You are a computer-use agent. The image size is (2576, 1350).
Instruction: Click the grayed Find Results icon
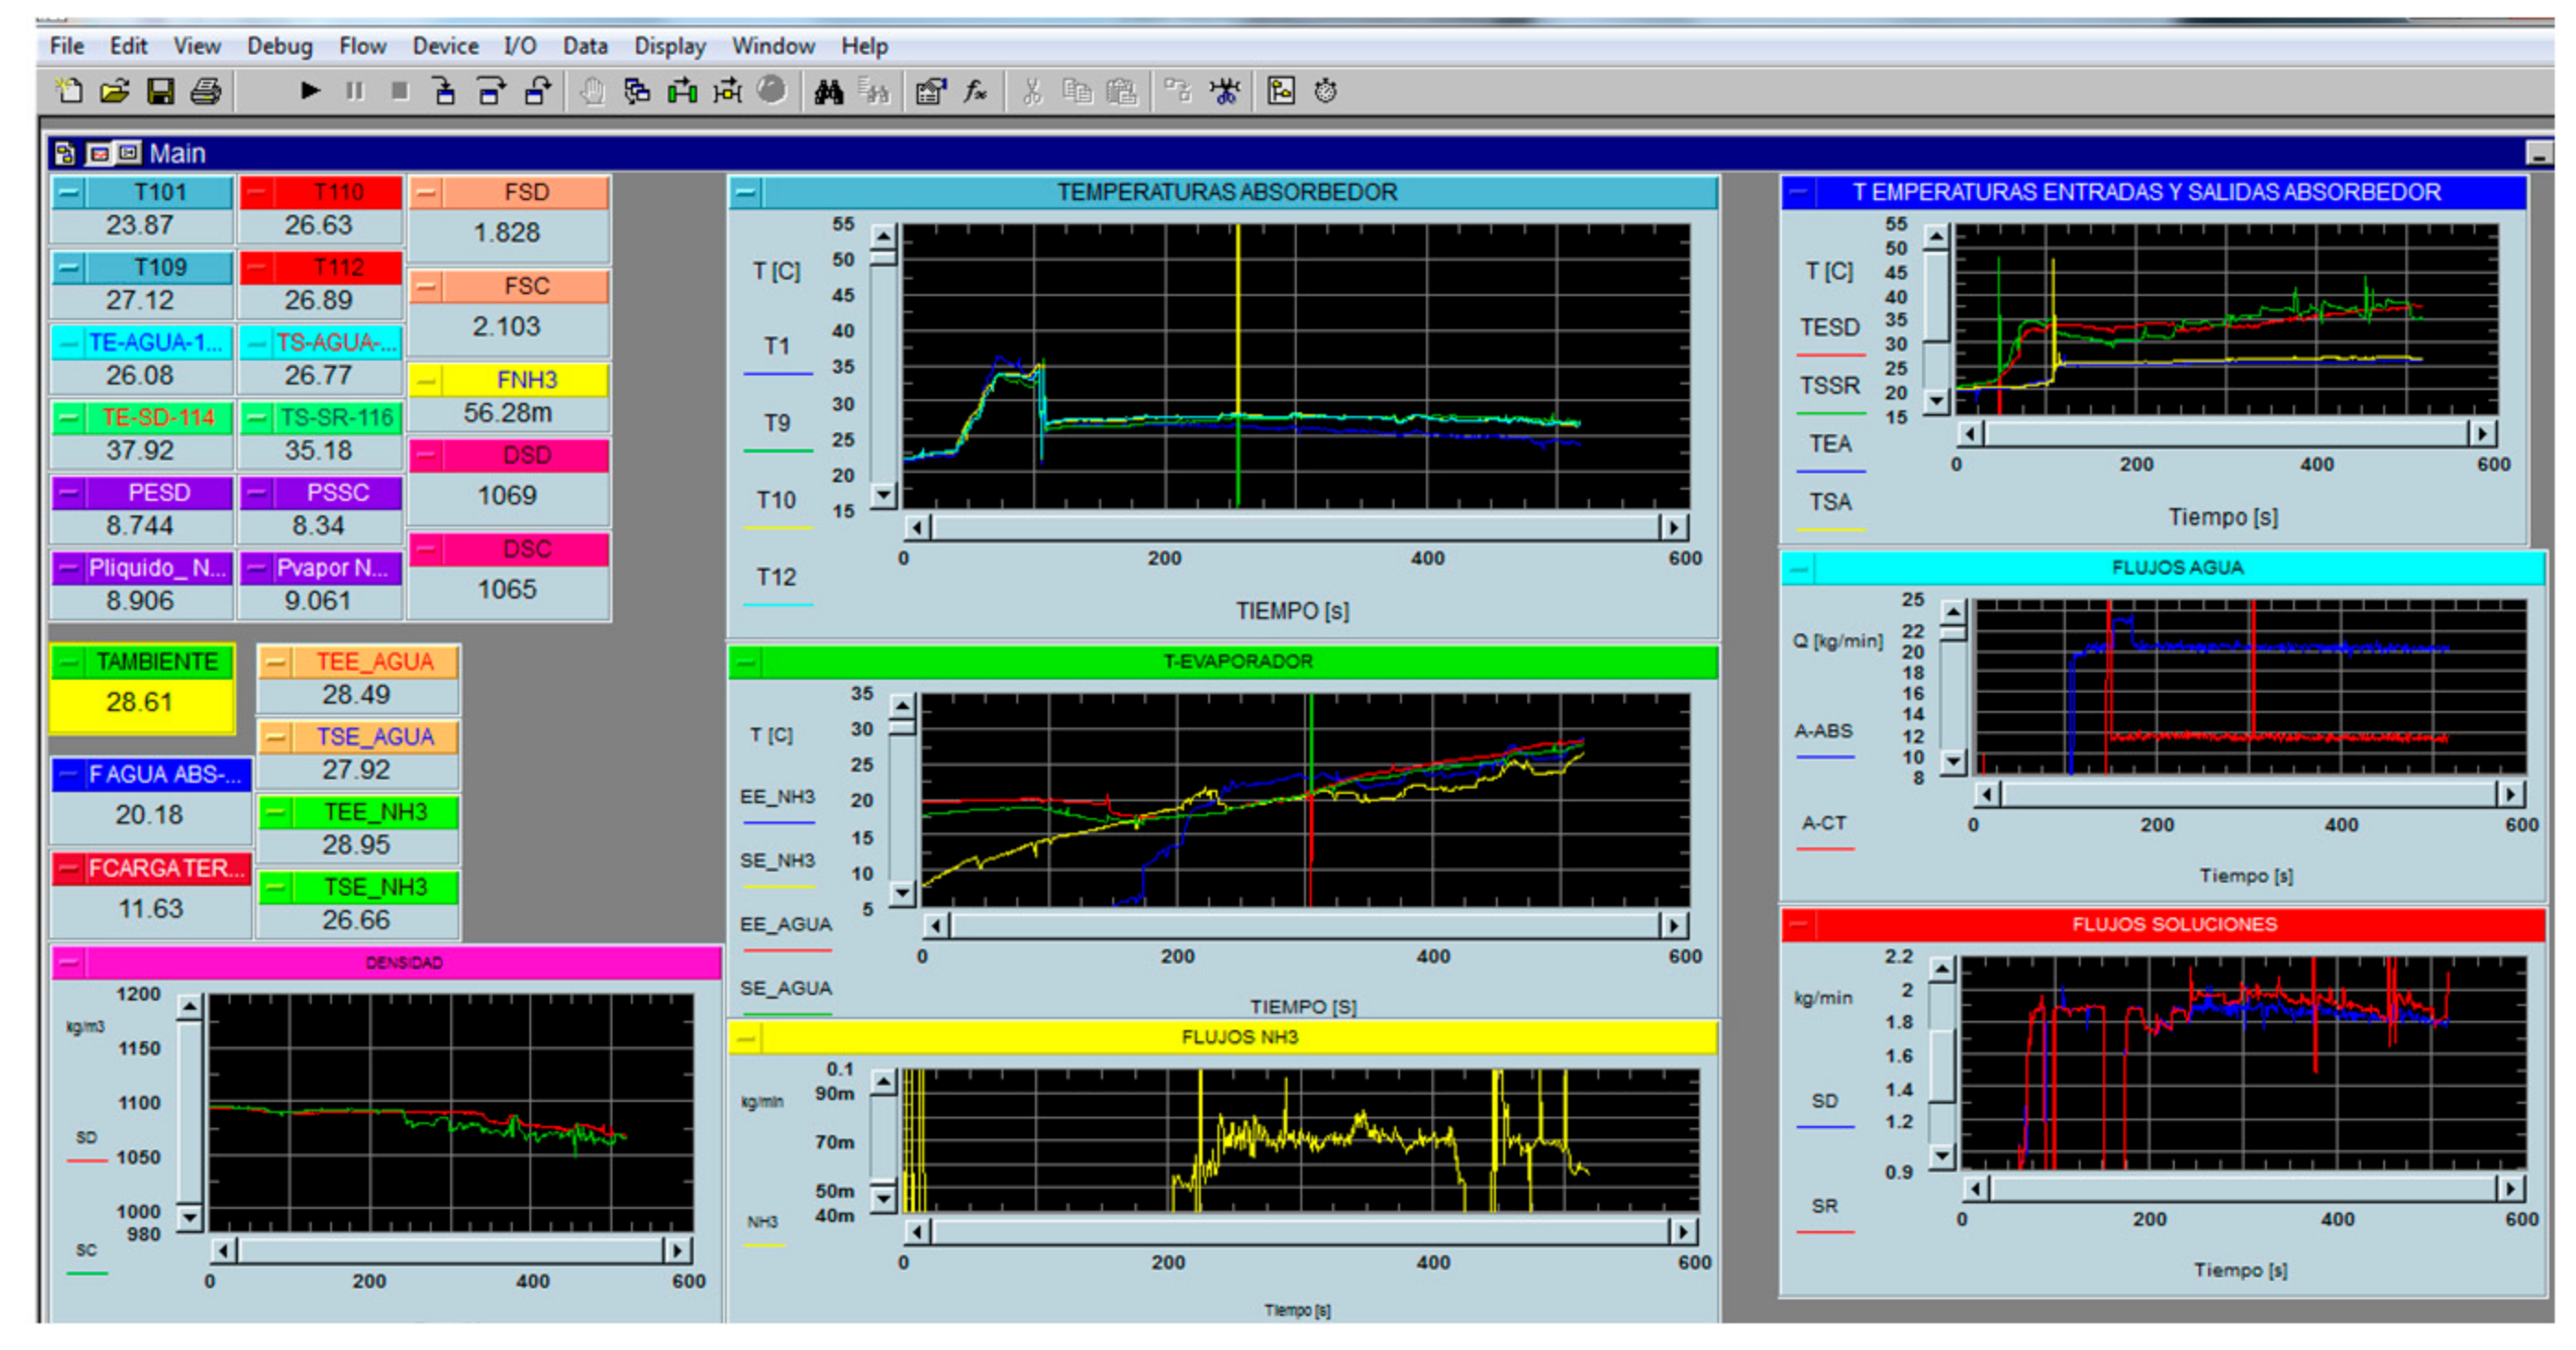873,91
